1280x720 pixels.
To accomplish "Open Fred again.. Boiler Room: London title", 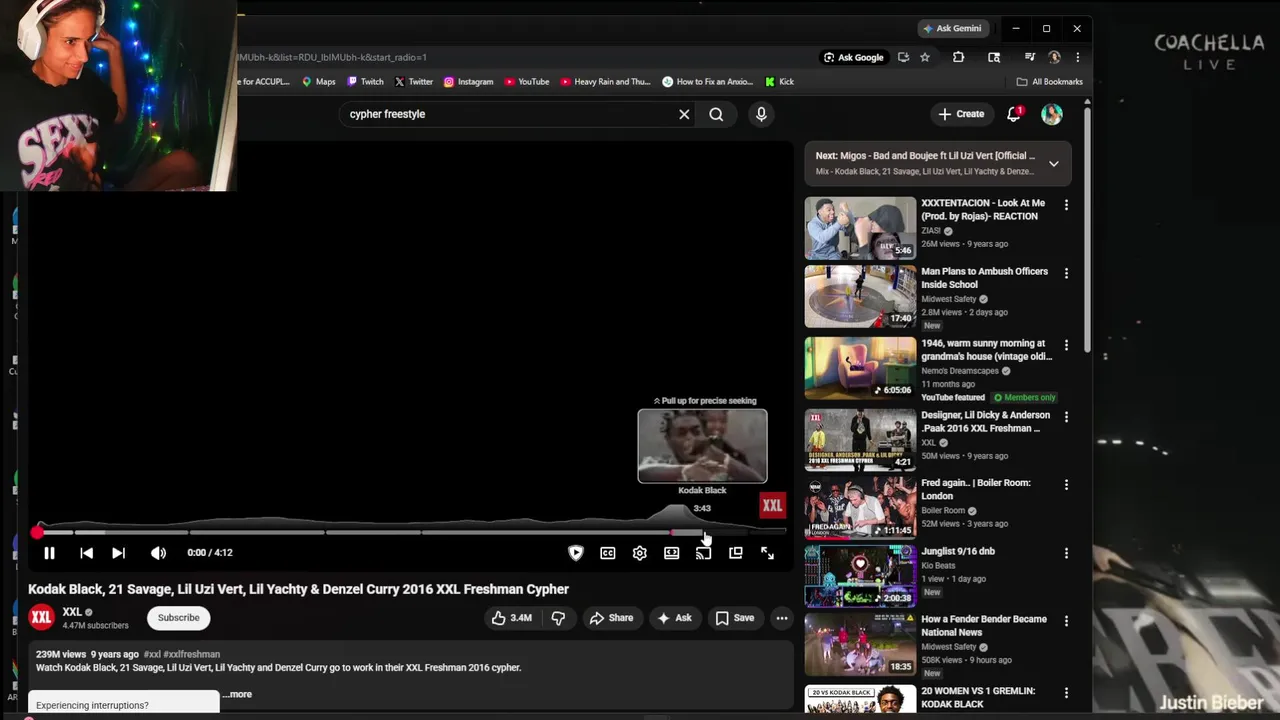I will (976, 489).
